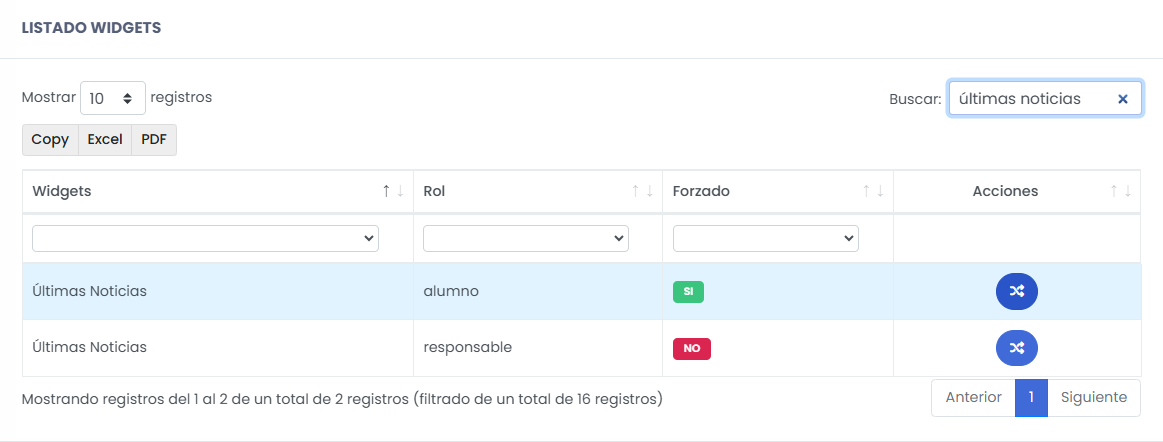Click the shuffle action icon for alumno row
Viewport: 1163px width, 442px height.
[x=1016, y=291]
